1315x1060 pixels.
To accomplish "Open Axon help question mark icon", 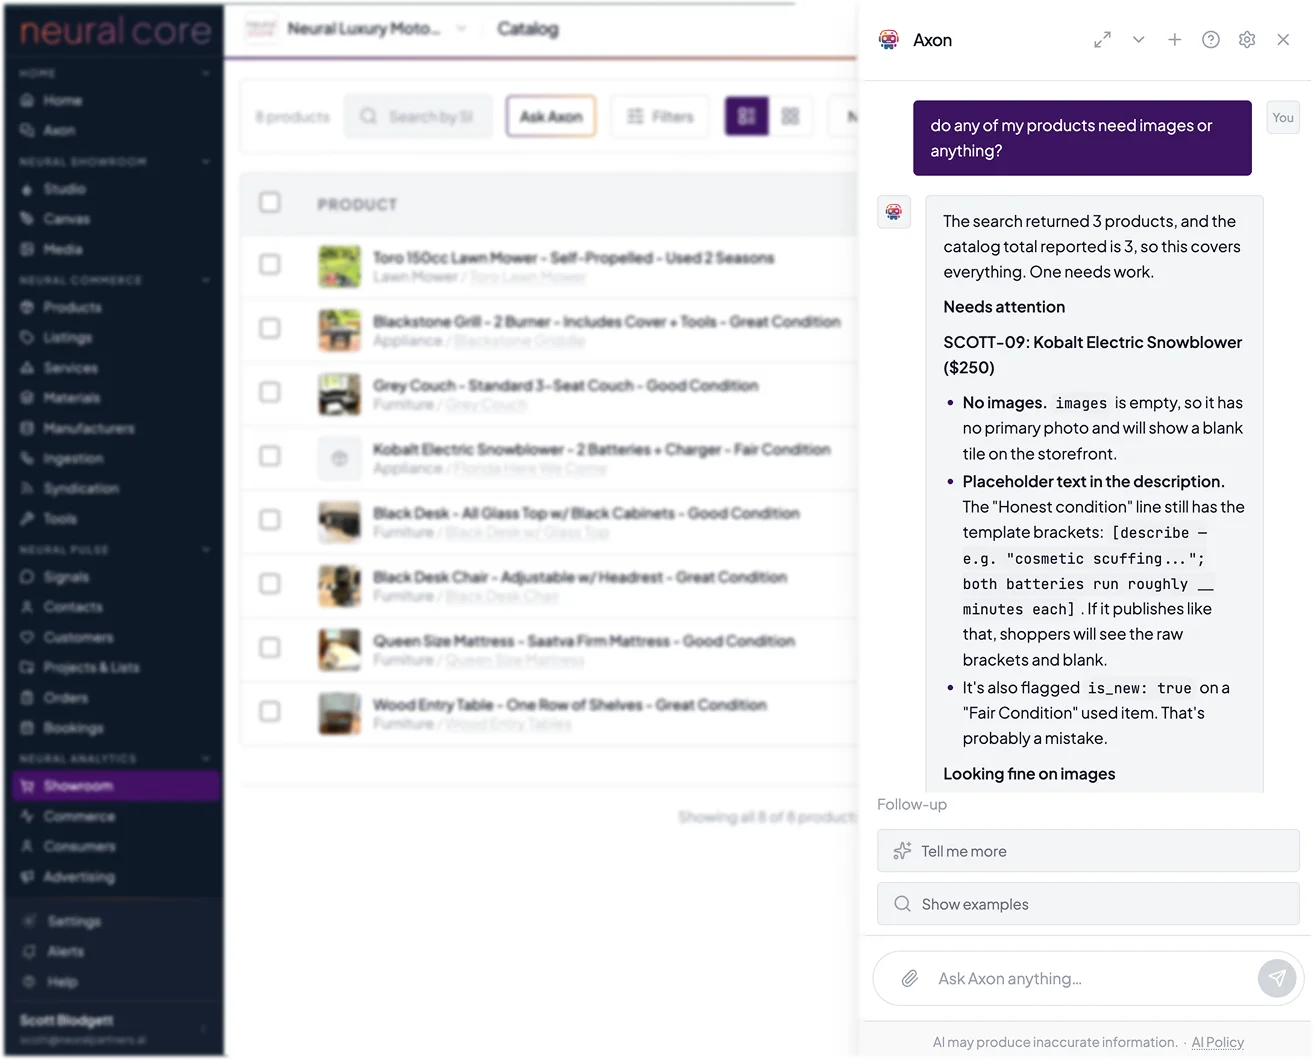I will (1210, 40).
